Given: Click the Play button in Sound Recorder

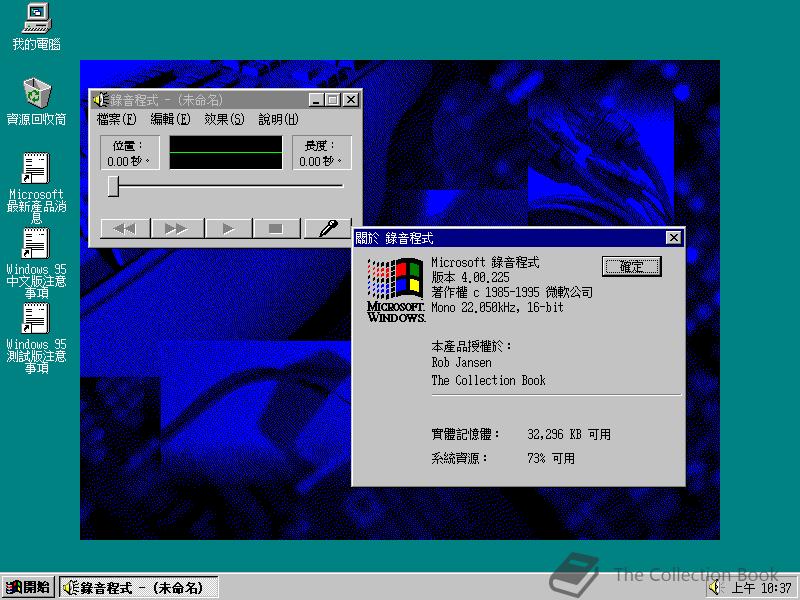Looking at the screenshot, I should tap(228, 229).
